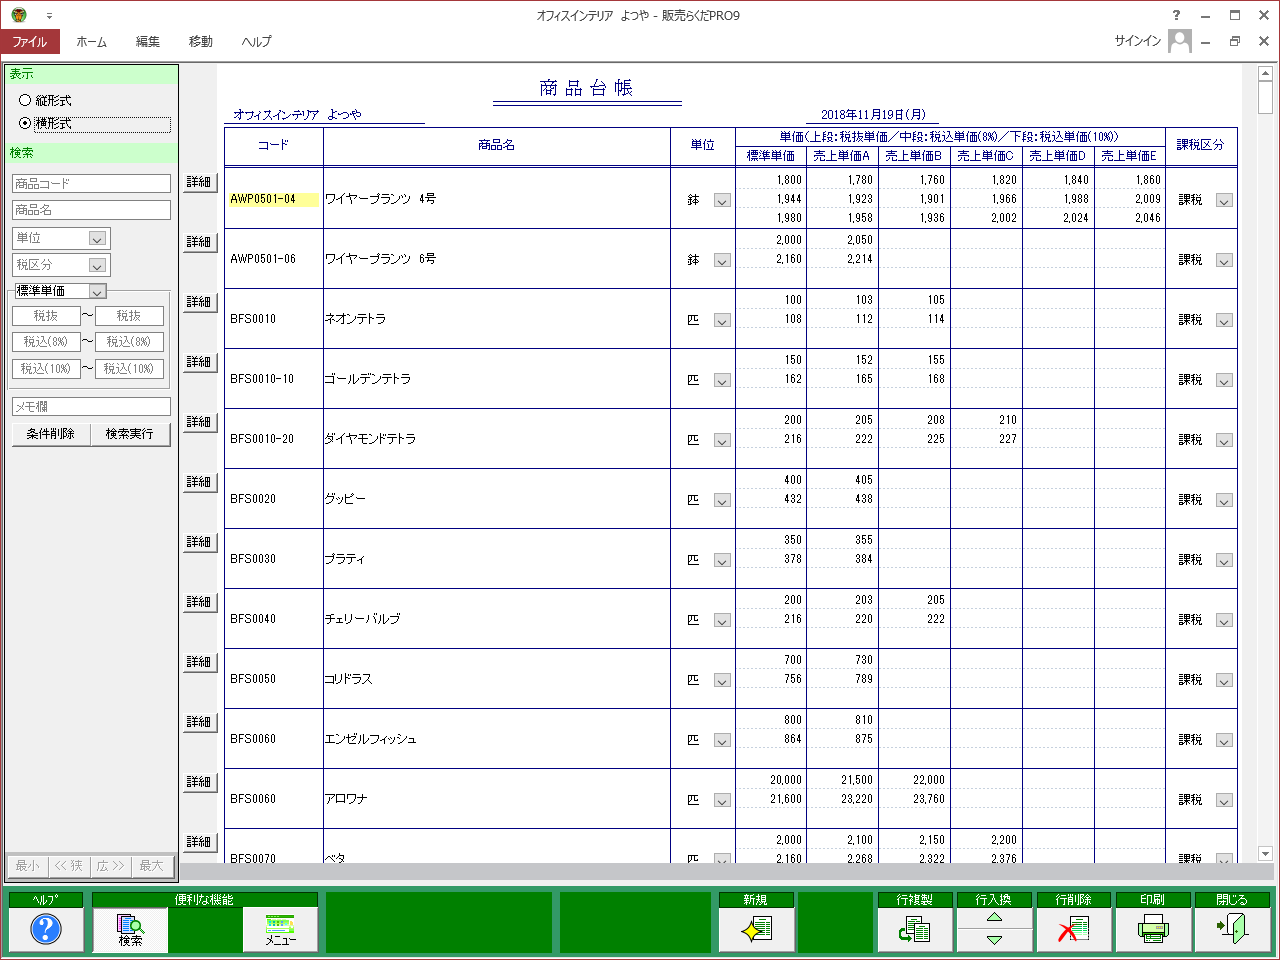Viewport: 1280px width, 960px height.
Task: Open 詳細 for エンゼルフィッシュ row
Action: point(199,722)
